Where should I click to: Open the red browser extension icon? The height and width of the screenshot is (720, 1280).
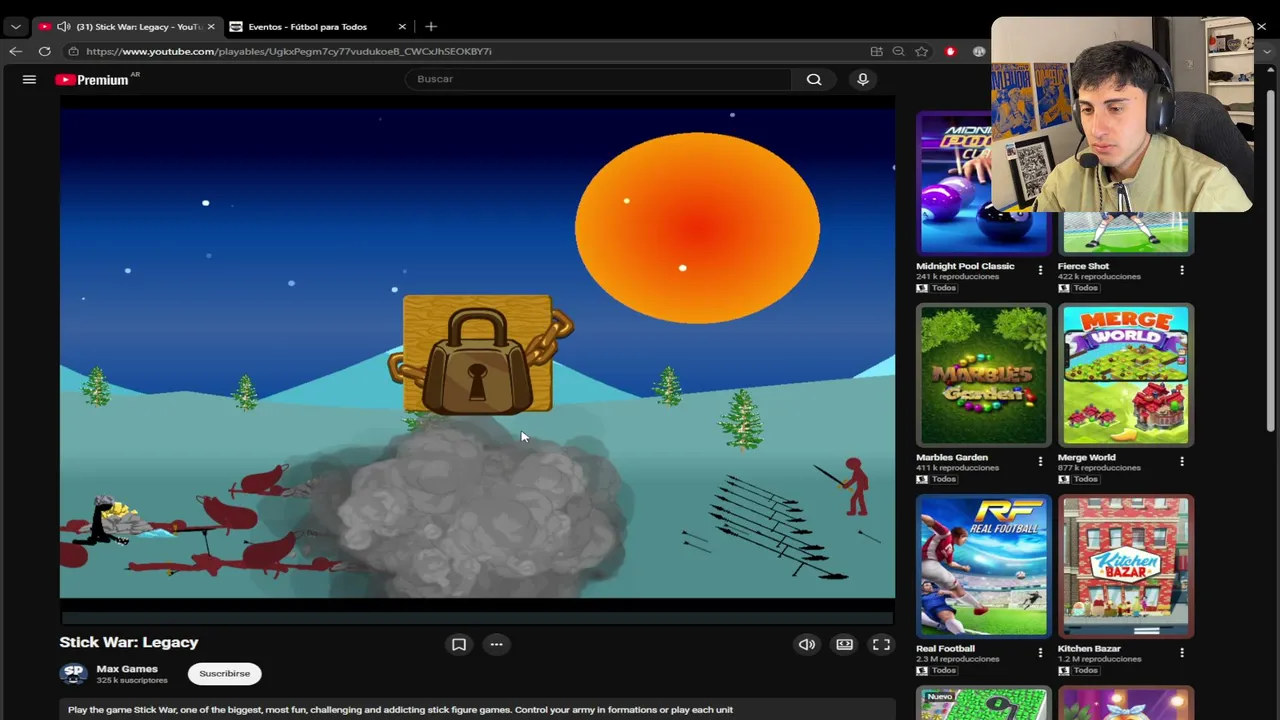point(950,51)
